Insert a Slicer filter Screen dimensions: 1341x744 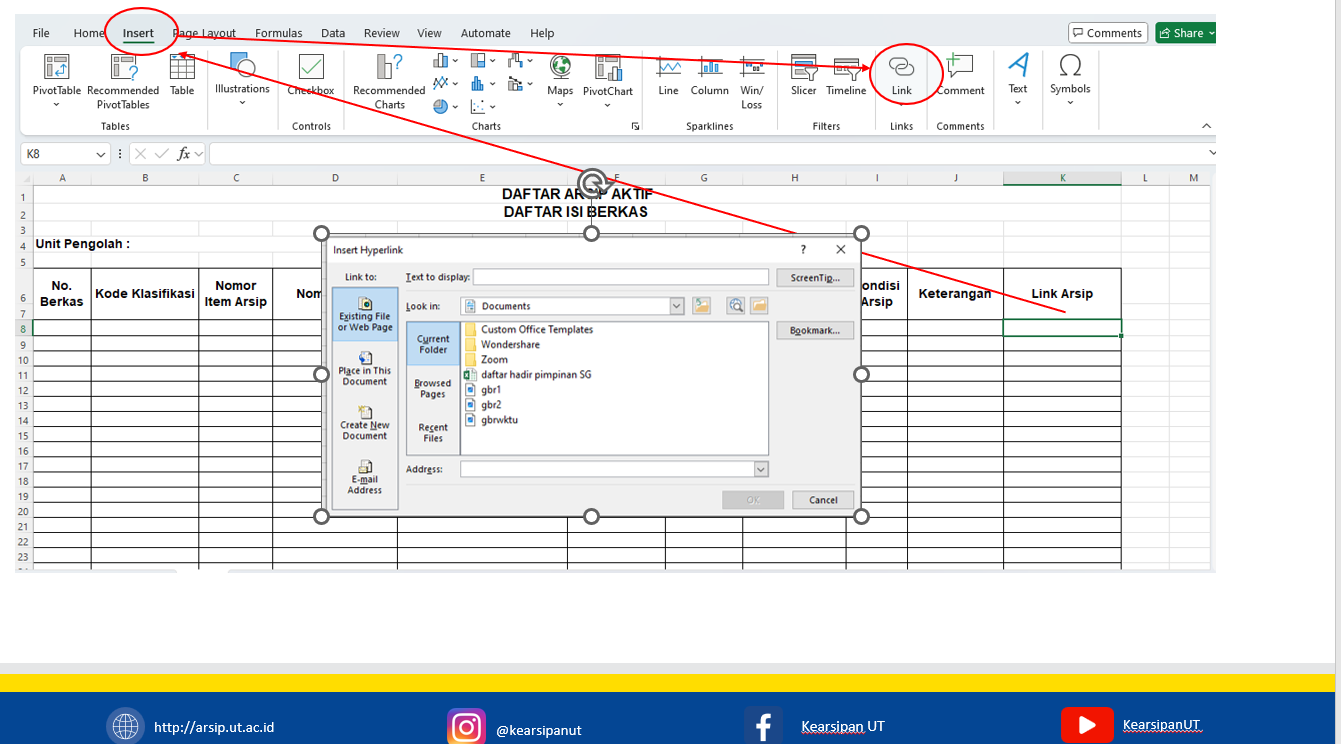804,68
